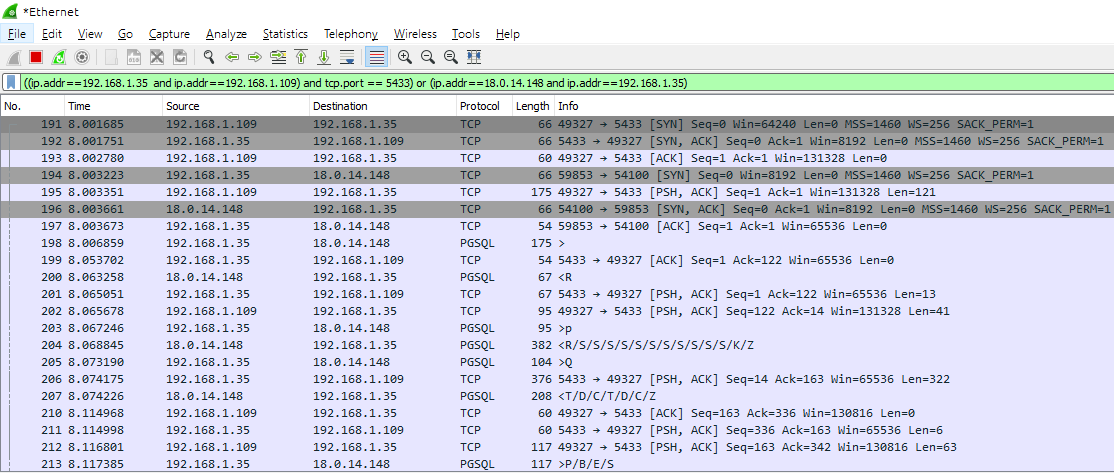Open the Telephony menu
The width and height of the screenshot is (1114, 473).
(350, 34)
